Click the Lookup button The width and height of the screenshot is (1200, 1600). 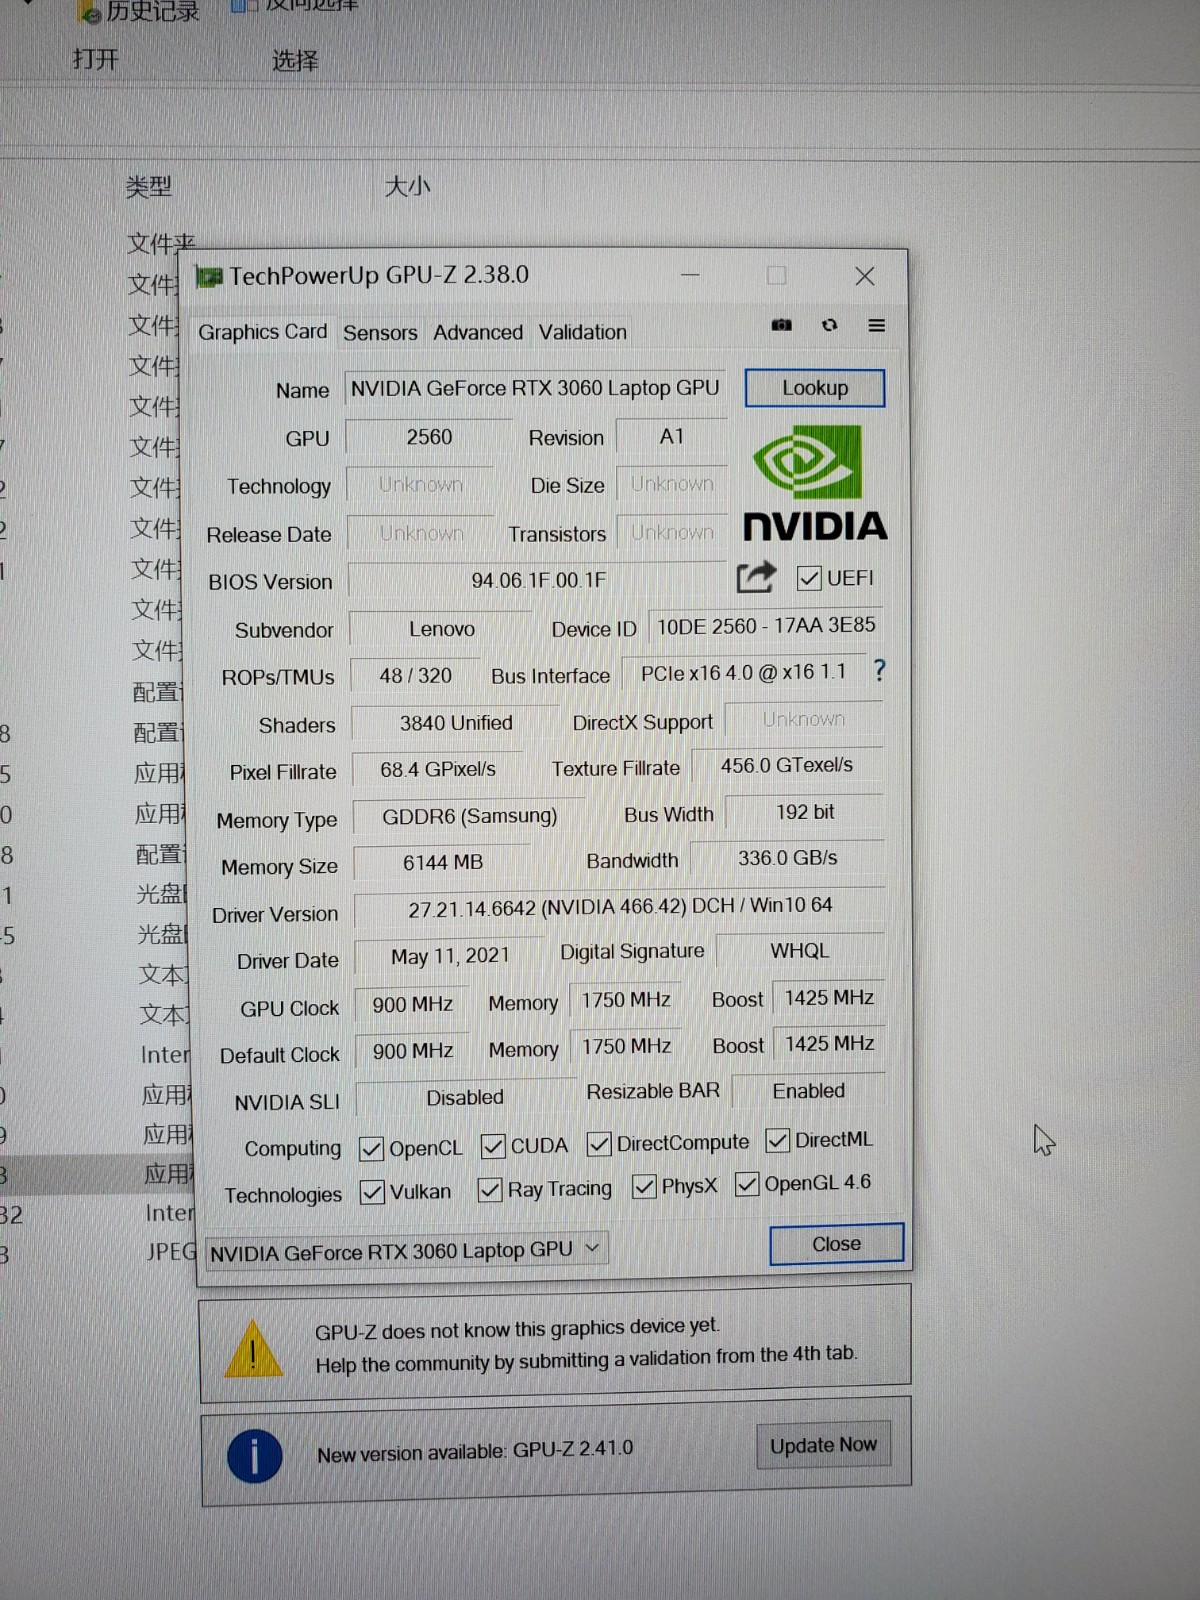[x=815, y=388]
